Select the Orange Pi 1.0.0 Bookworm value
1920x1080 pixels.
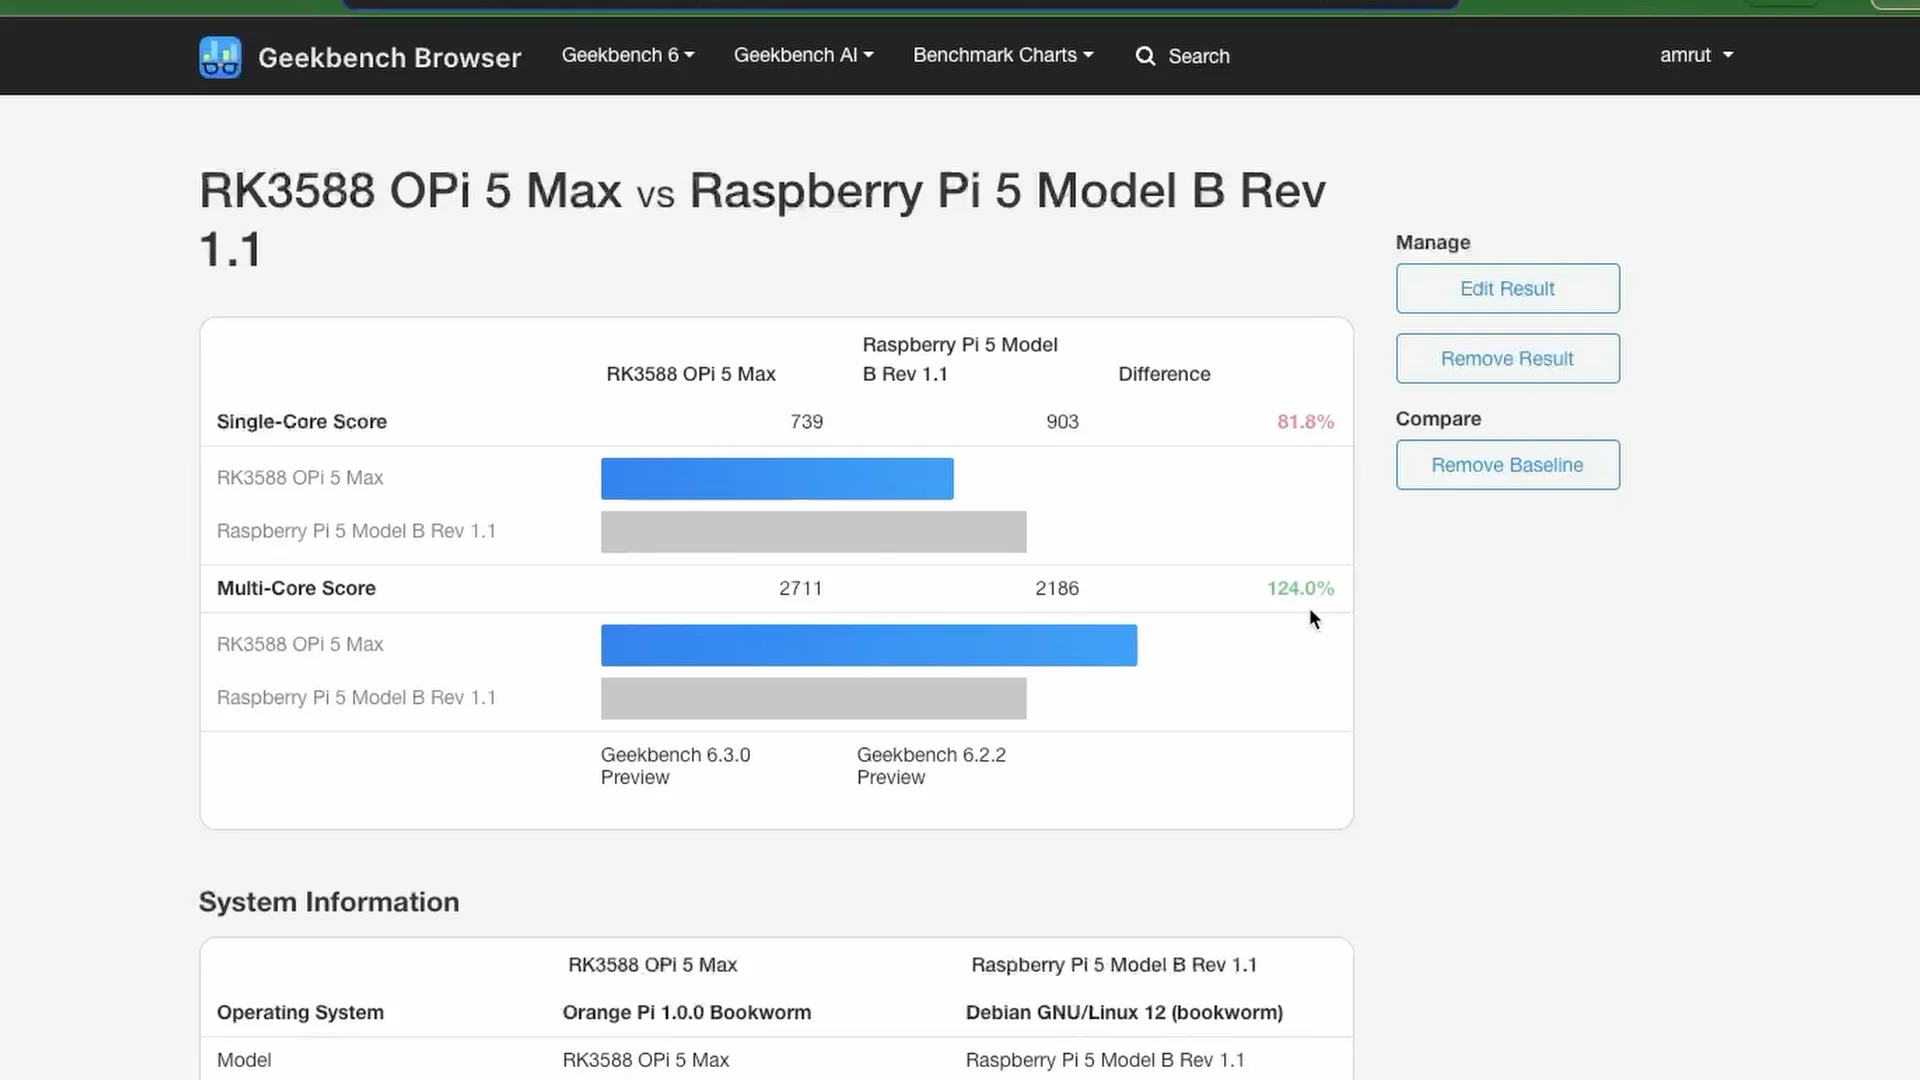(686, 1012)
